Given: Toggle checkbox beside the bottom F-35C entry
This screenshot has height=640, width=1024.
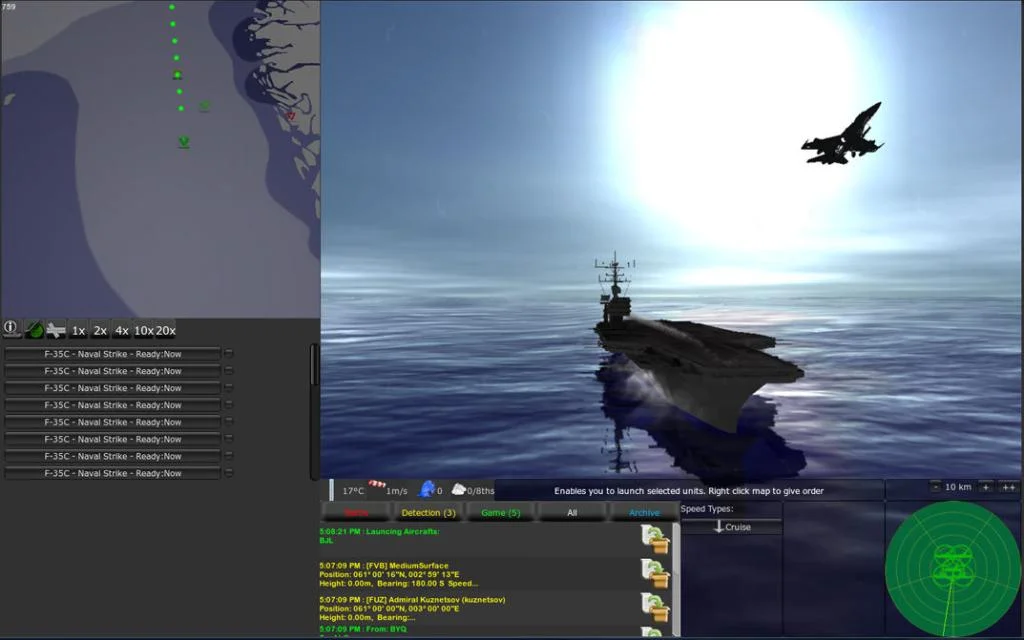Looking at the screenshot, I should [230, 472].
